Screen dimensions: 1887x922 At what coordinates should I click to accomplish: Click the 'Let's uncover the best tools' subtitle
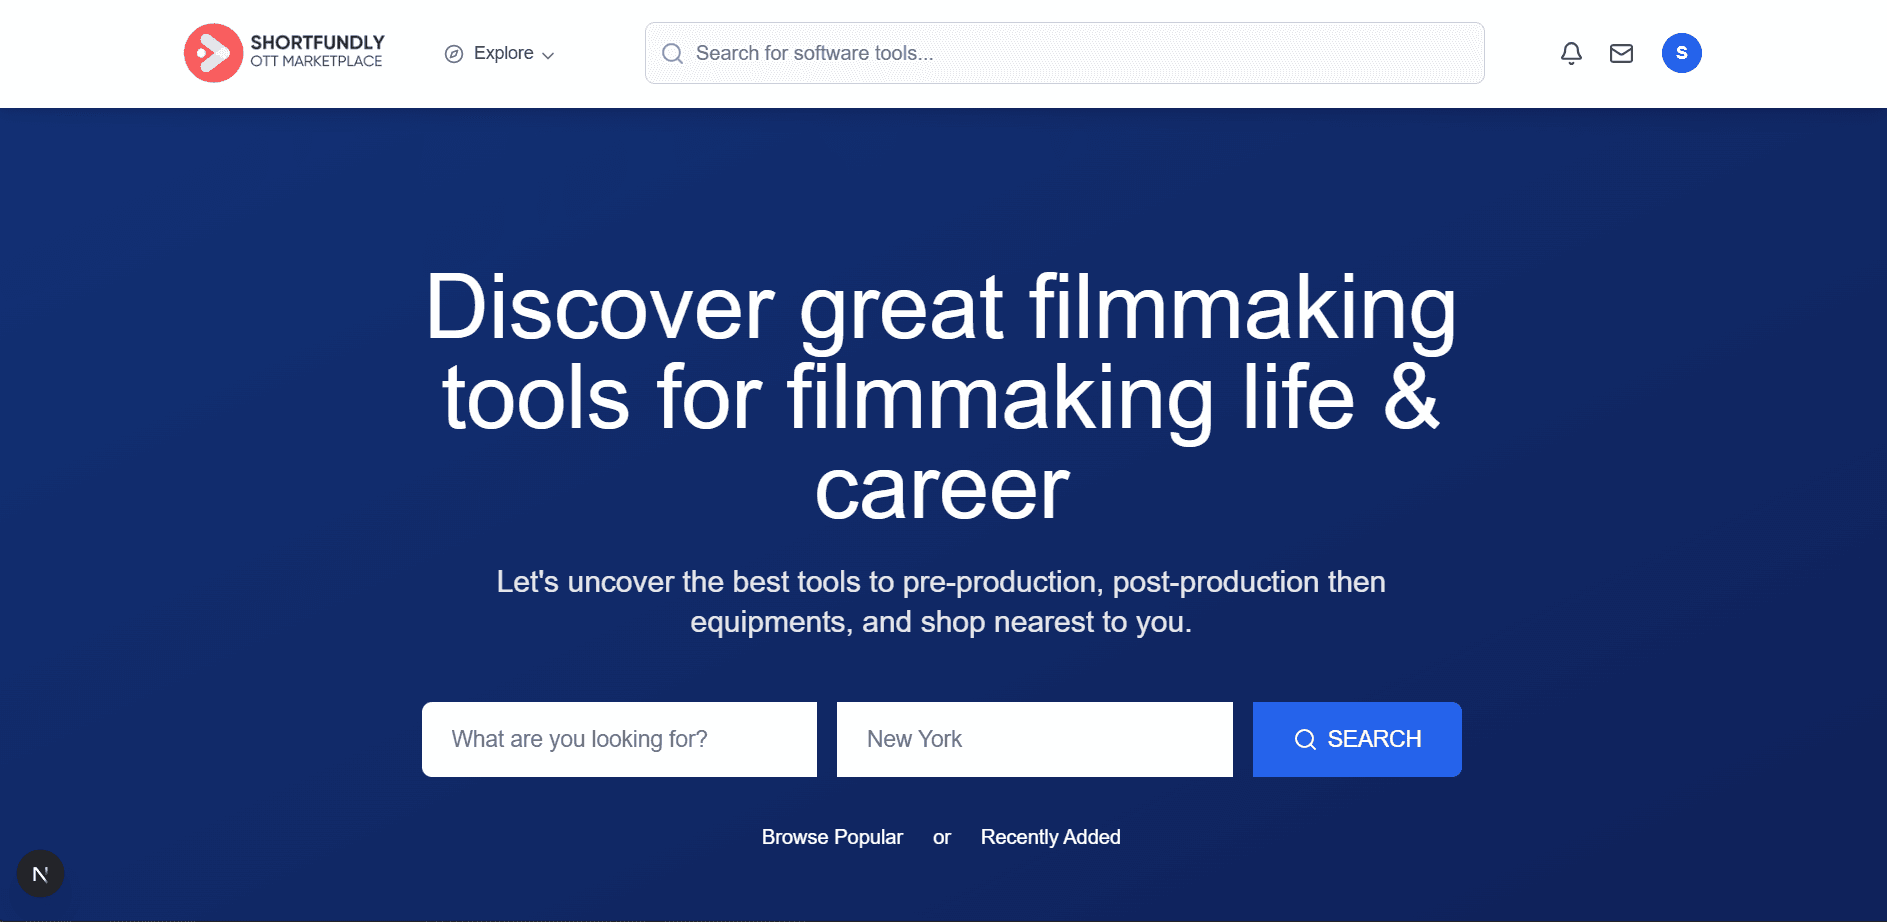pos(941,602)
